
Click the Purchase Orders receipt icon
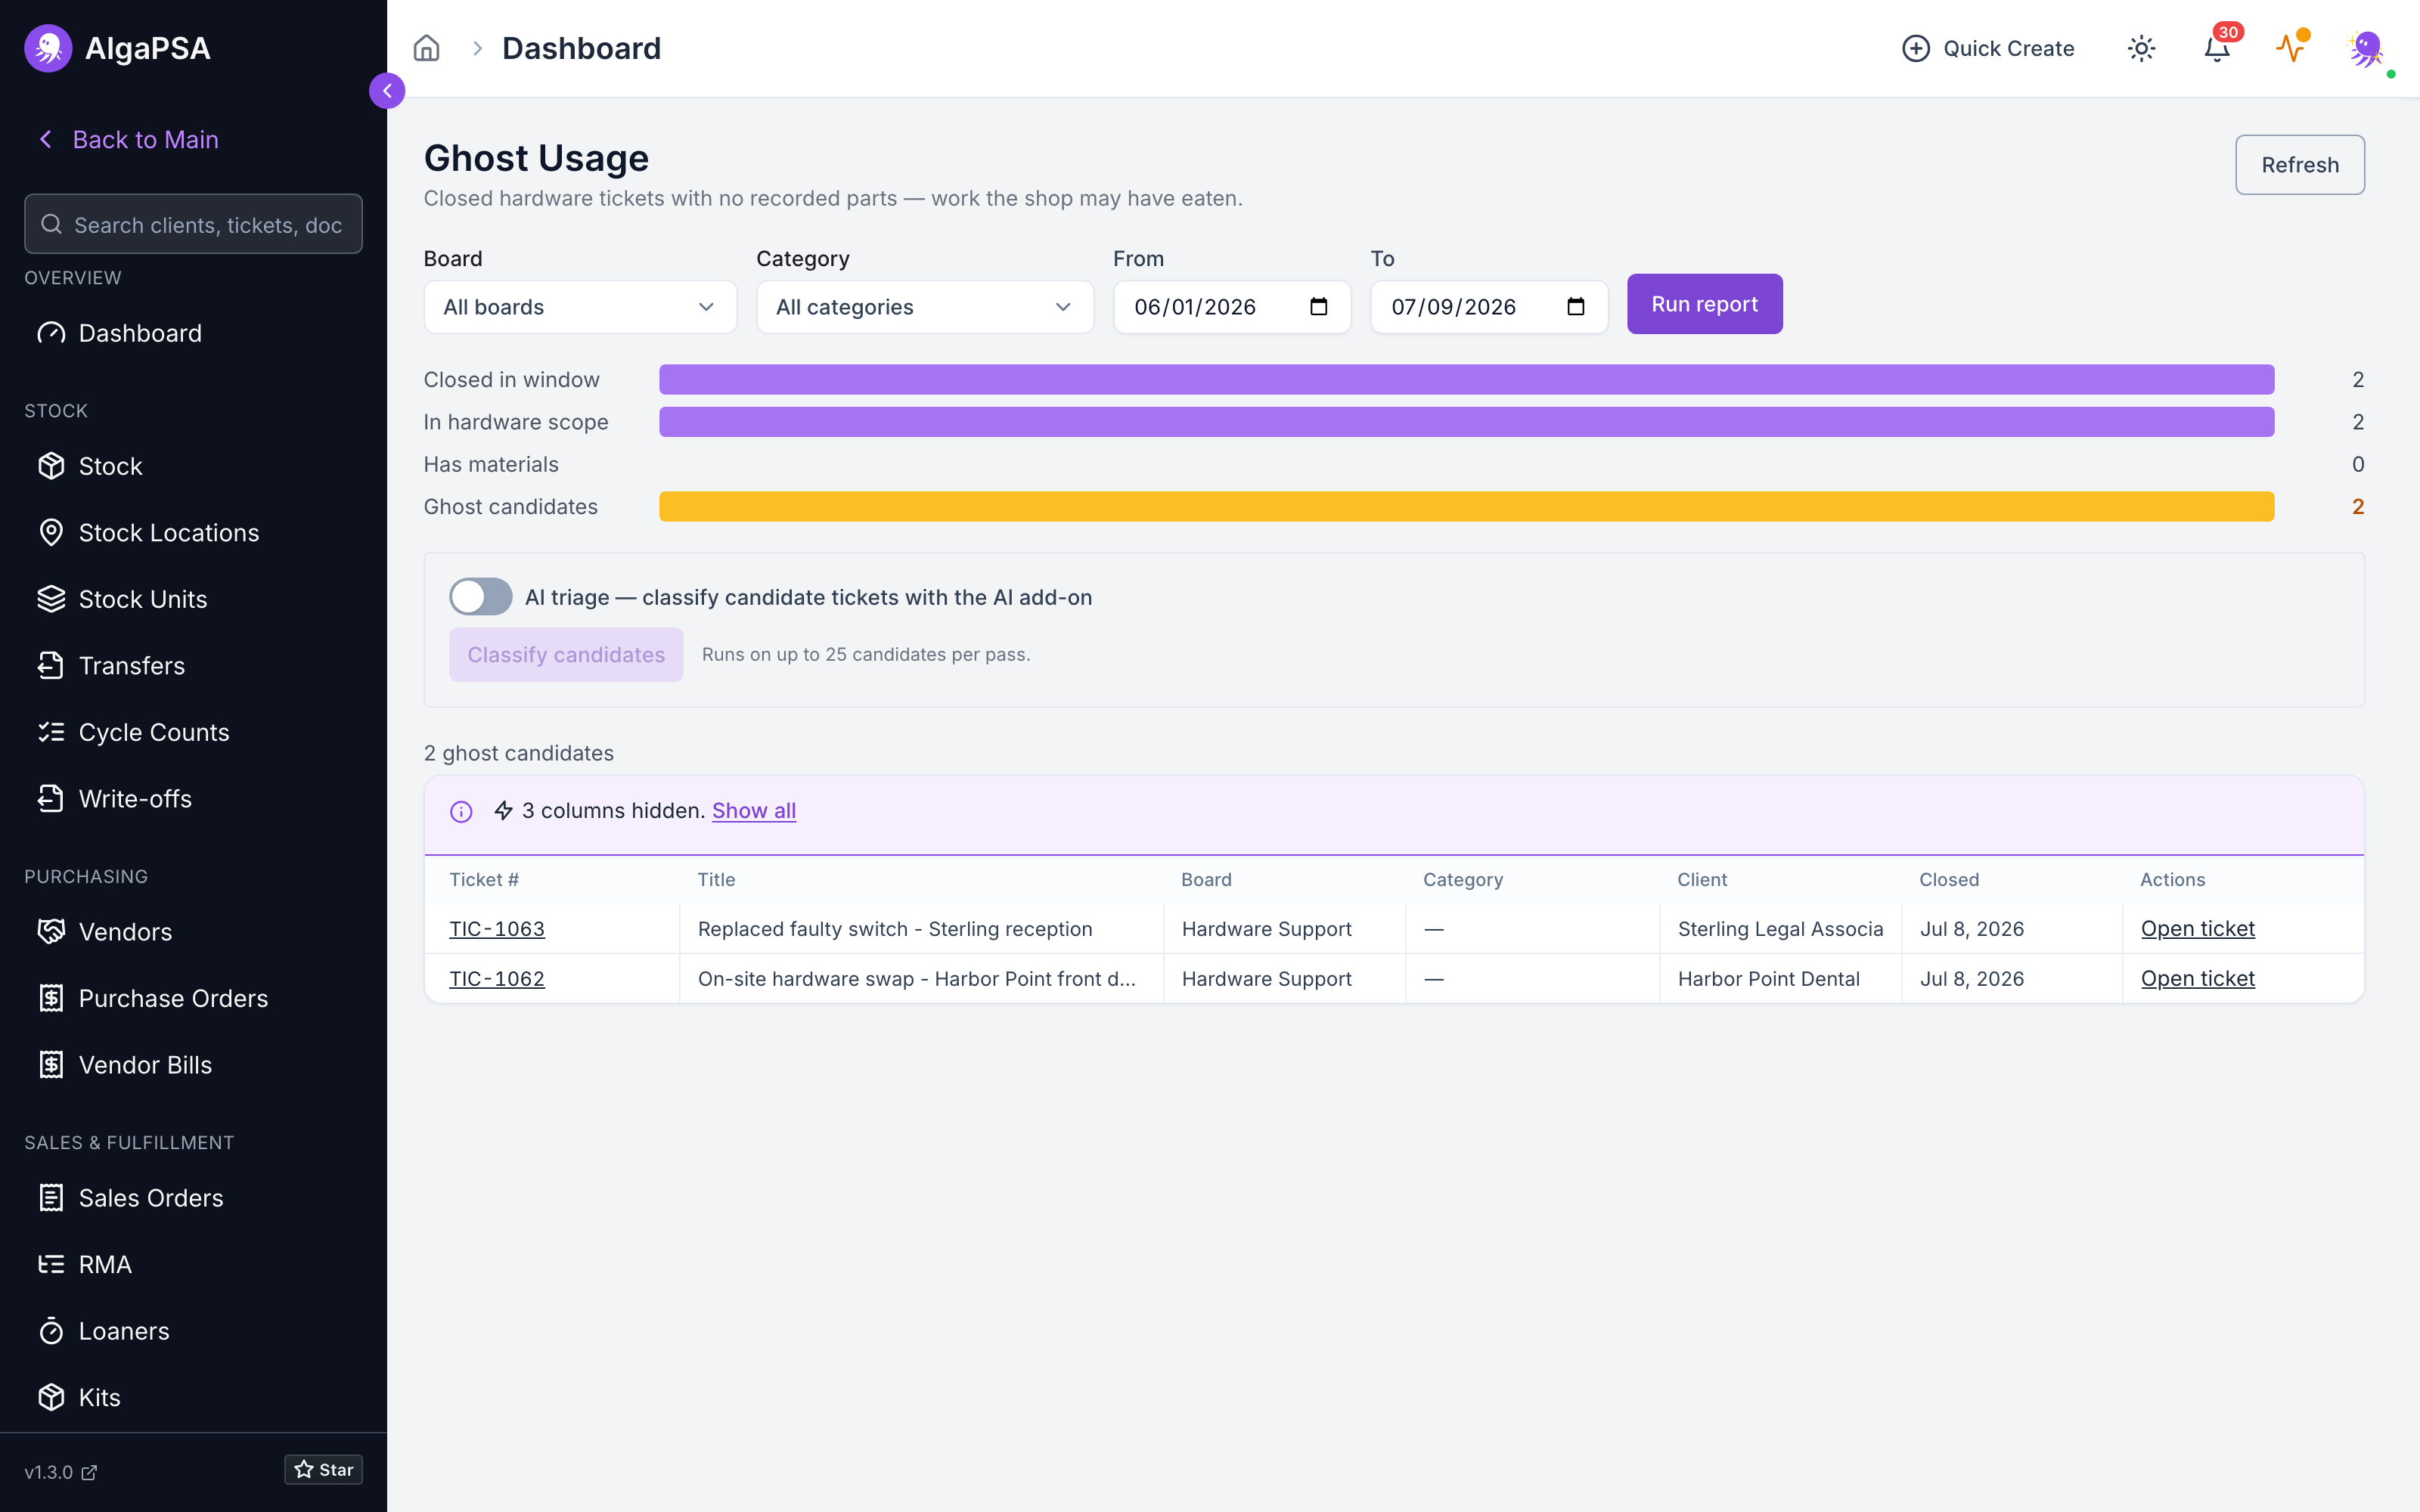(x=51, y=998)
